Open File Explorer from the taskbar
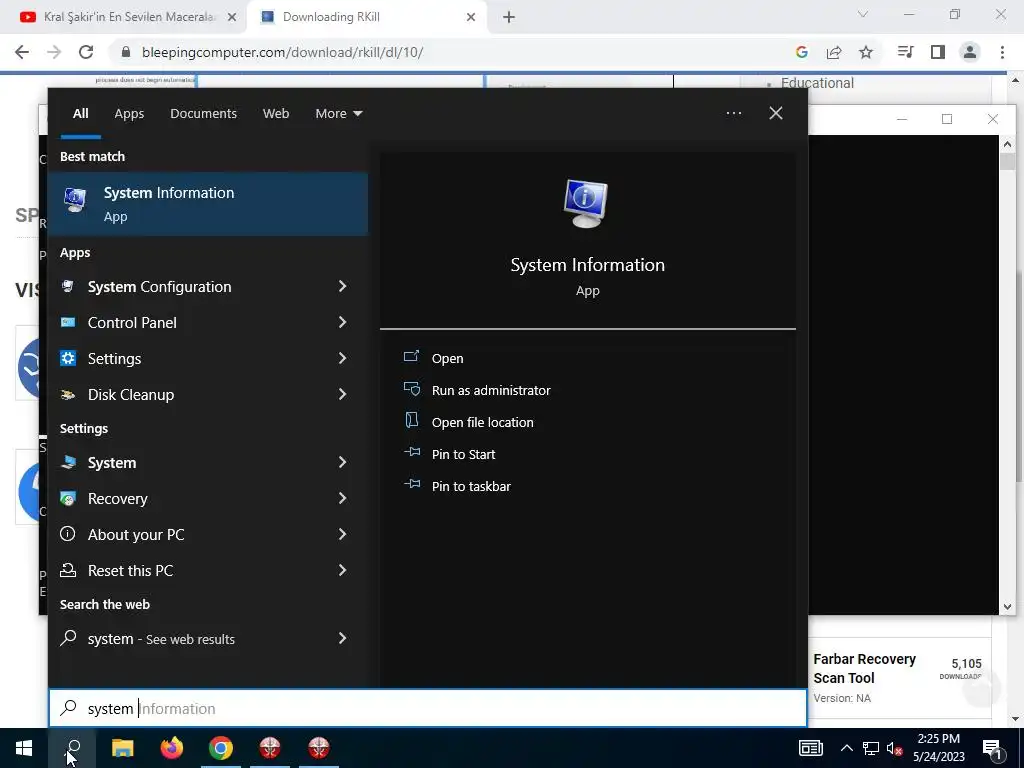The width and height of the screenshot is (1024, 768). point(122,748)
